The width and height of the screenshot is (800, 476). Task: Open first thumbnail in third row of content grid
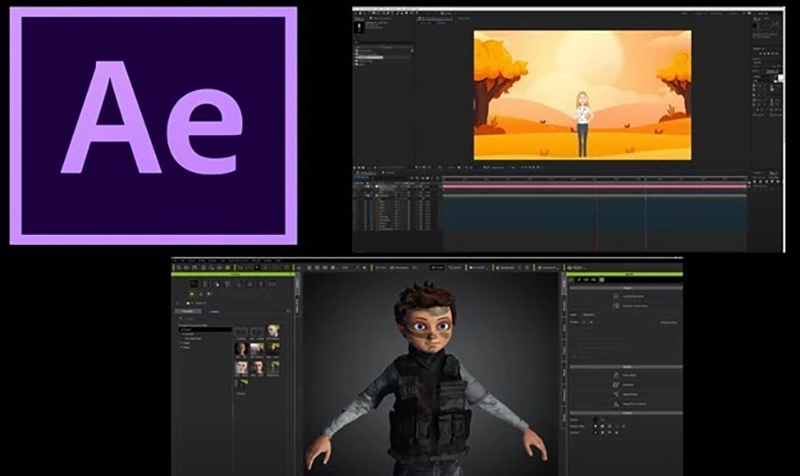coord(241,369)
